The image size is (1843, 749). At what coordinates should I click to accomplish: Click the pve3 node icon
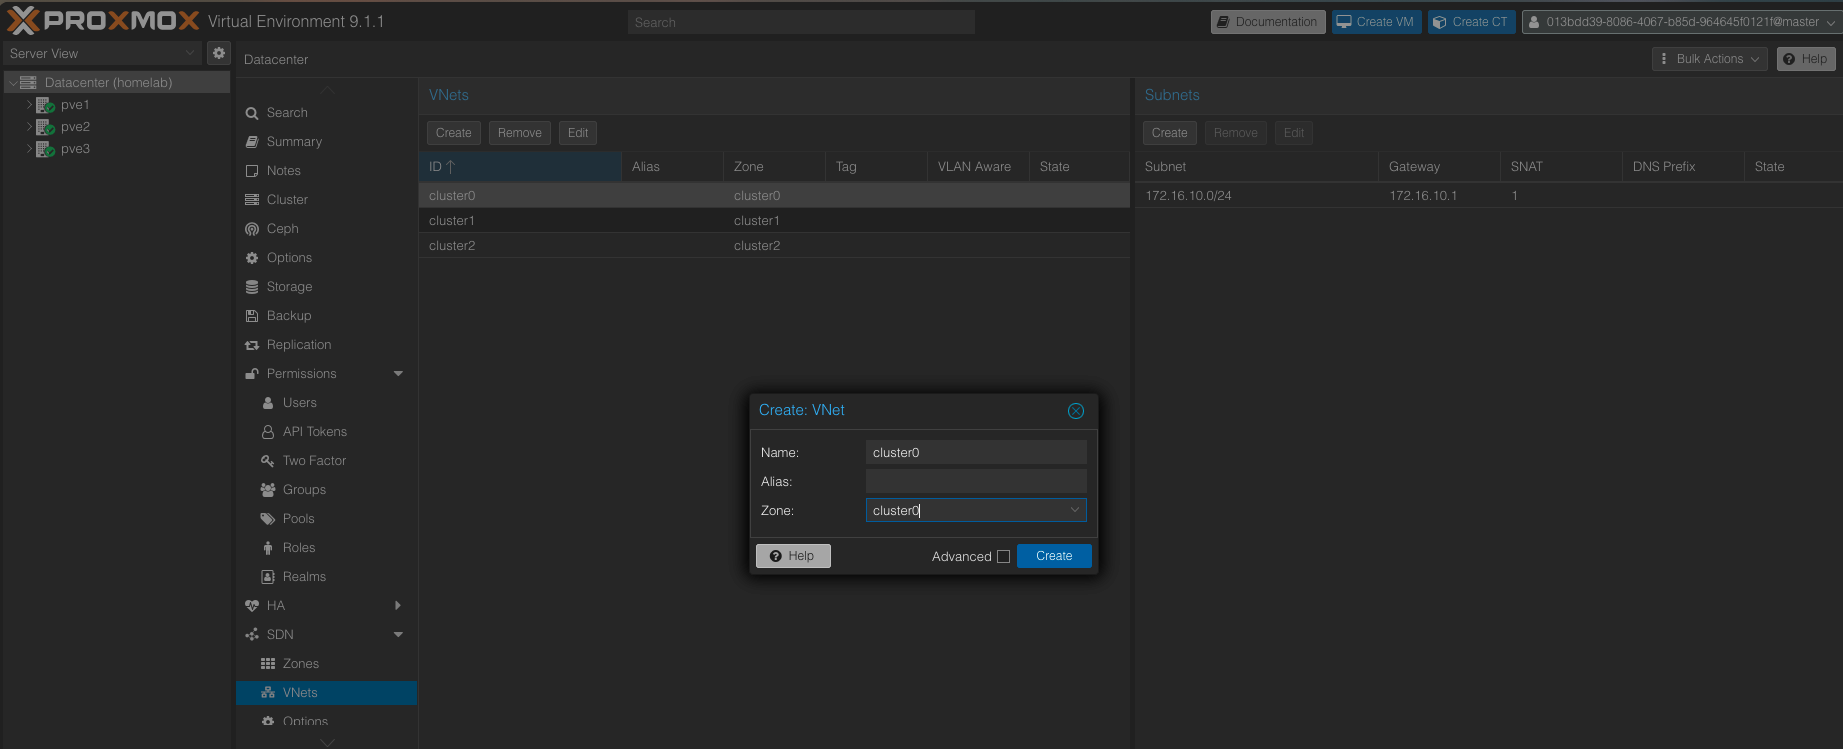[x=45, y=149]
